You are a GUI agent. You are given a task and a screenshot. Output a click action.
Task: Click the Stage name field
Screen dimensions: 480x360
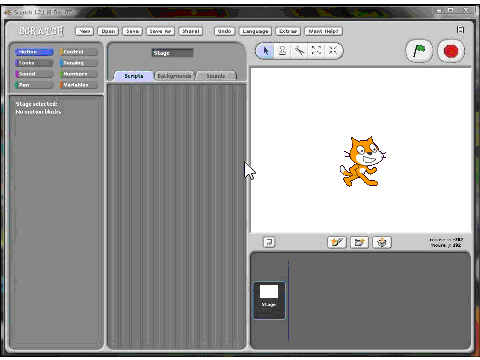(x=172, y=53)
